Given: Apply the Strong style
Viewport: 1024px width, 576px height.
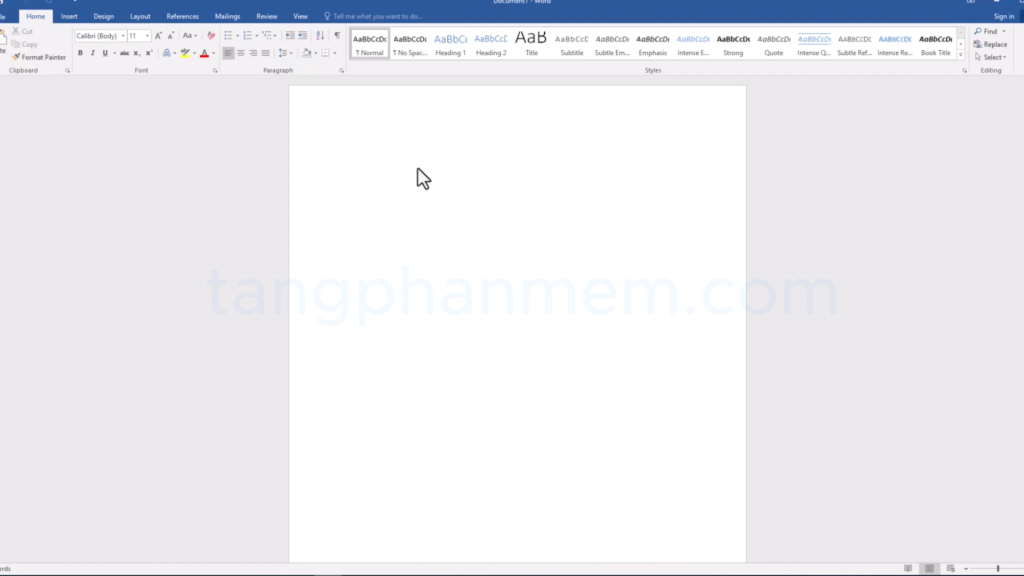Looking at the screenshot, I should 733,44.
